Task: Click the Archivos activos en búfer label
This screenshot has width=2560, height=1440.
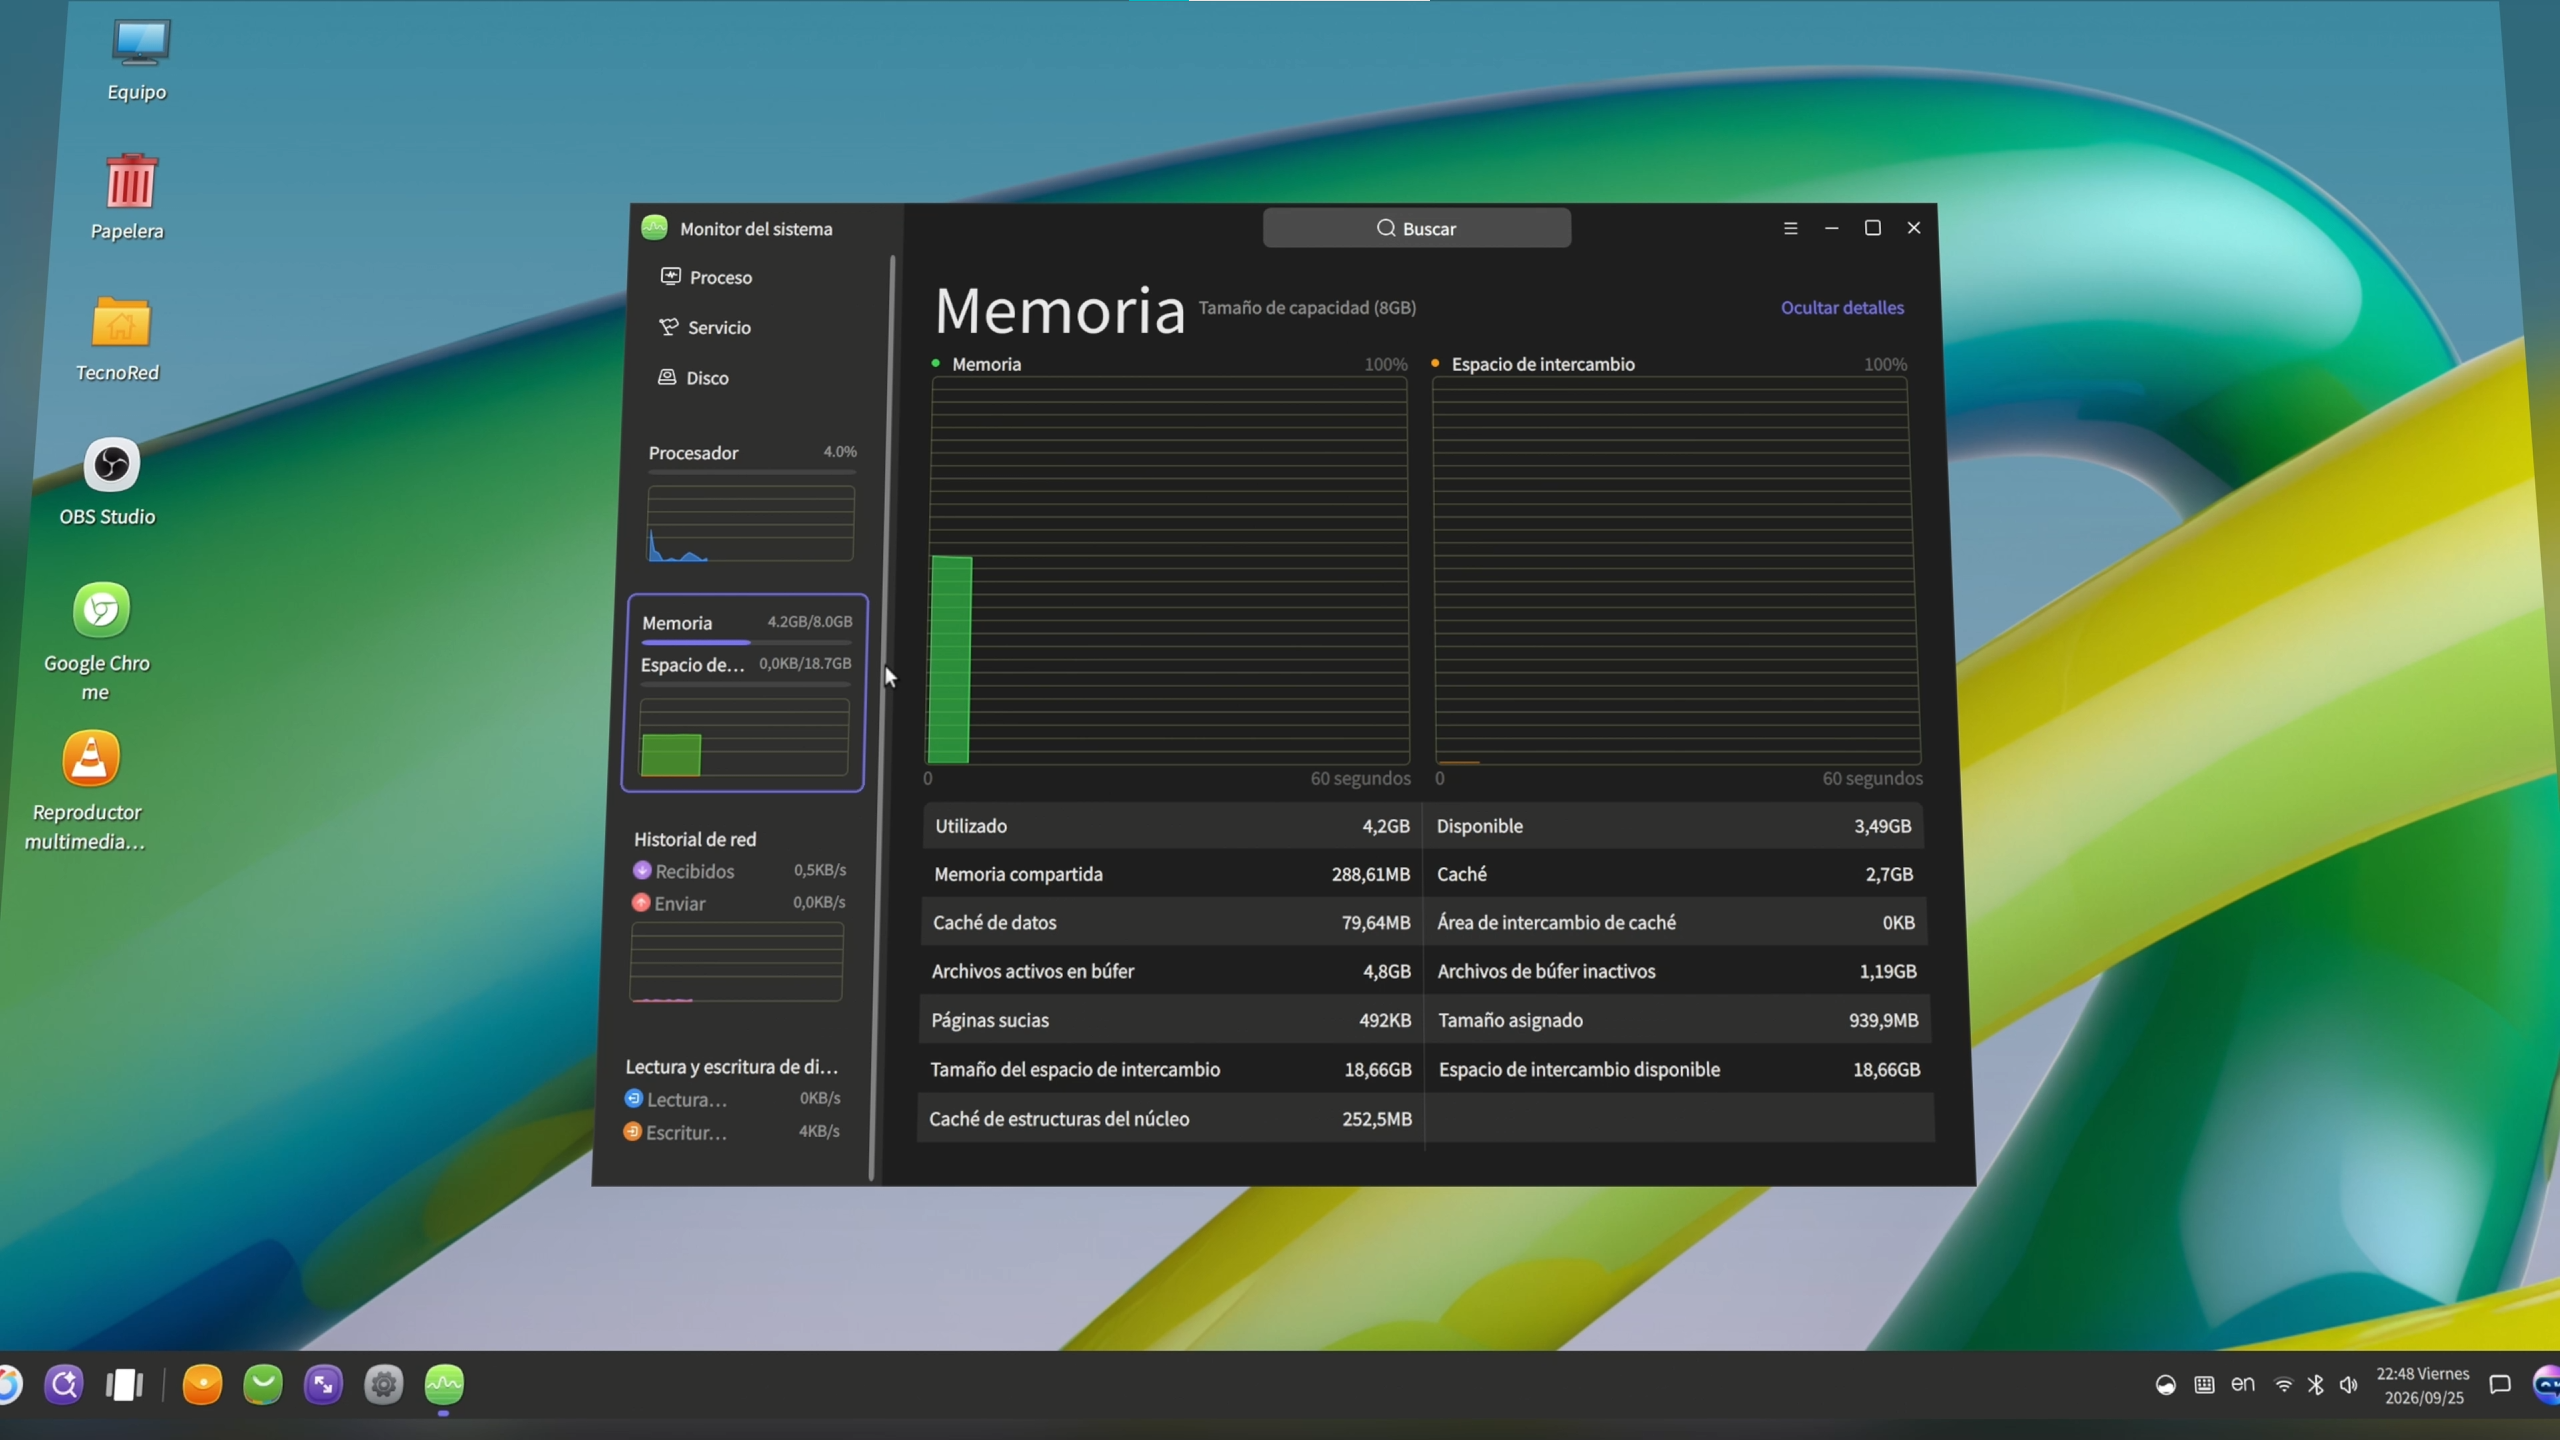Action: coord(1032,971)
